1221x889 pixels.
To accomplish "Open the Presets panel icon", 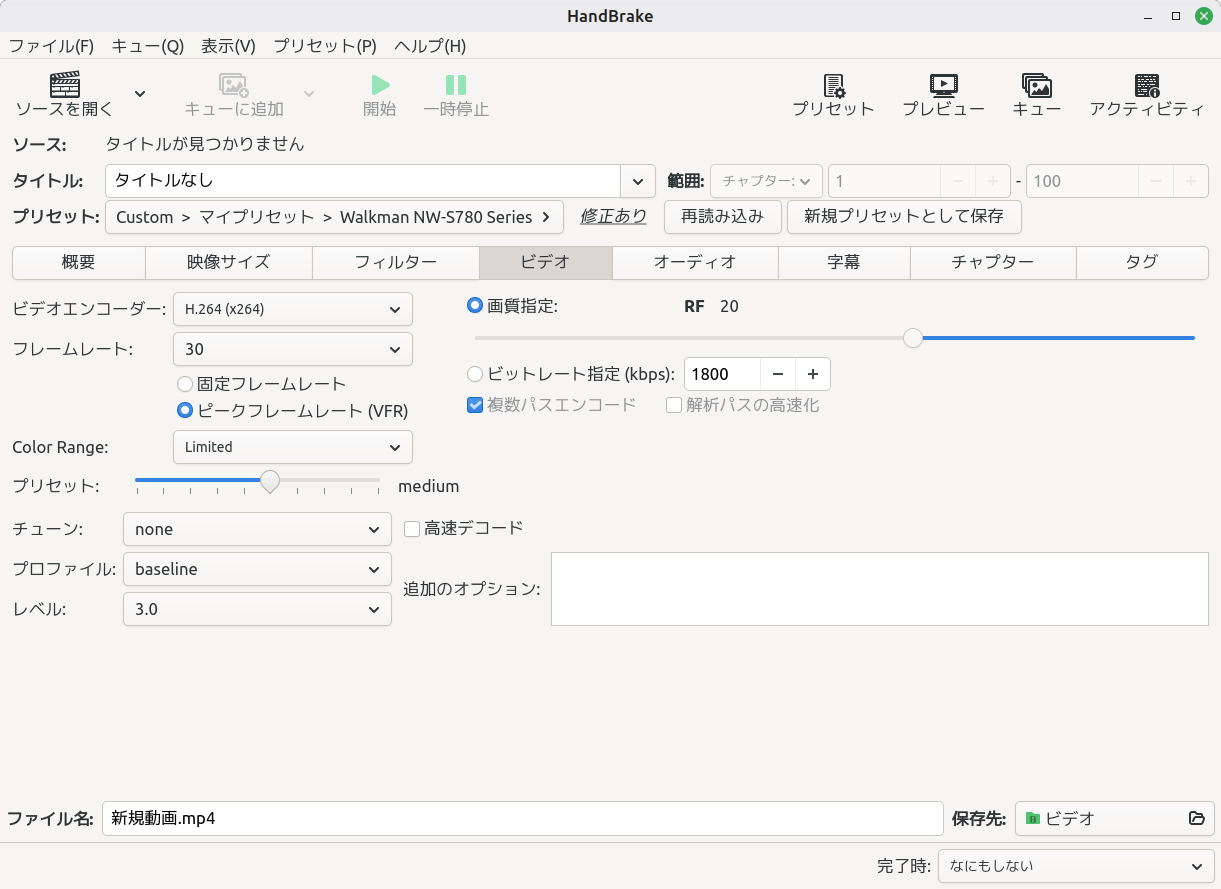I will pos(833,86).
